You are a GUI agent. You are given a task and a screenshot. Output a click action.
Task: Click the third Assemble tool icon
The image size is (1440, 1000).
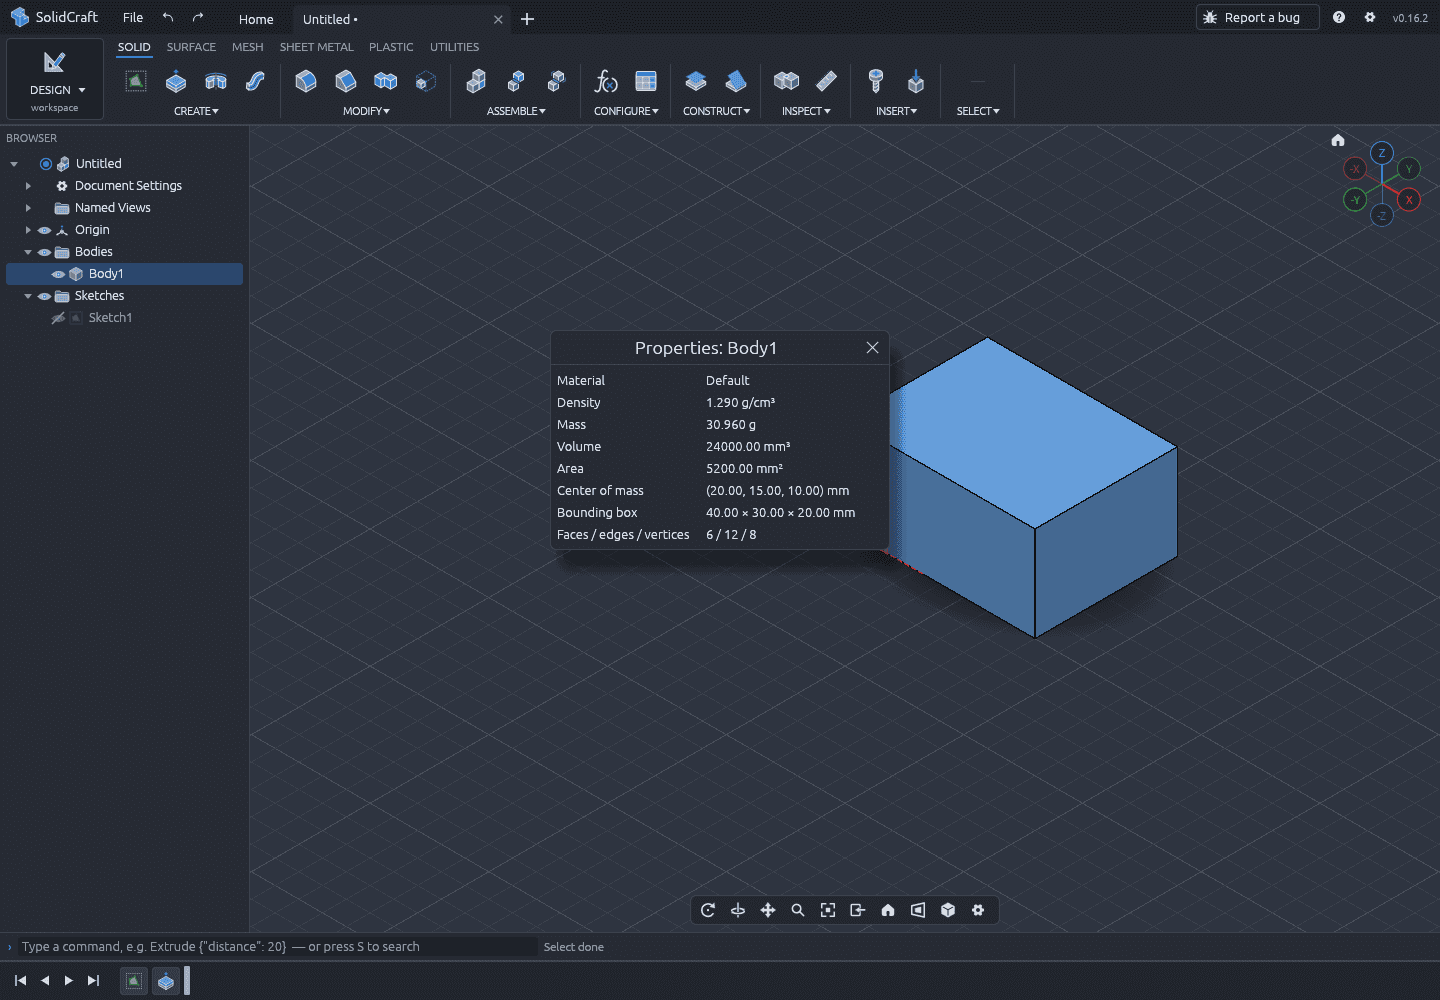tap(556, 81)
